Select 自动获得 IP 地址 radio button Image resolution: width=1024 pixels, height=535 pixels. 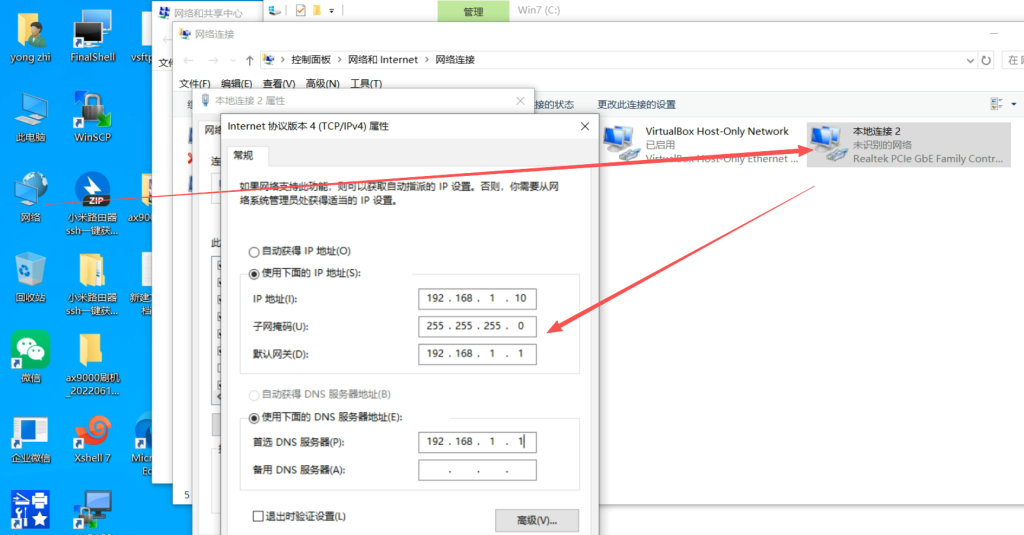[254, 251]
